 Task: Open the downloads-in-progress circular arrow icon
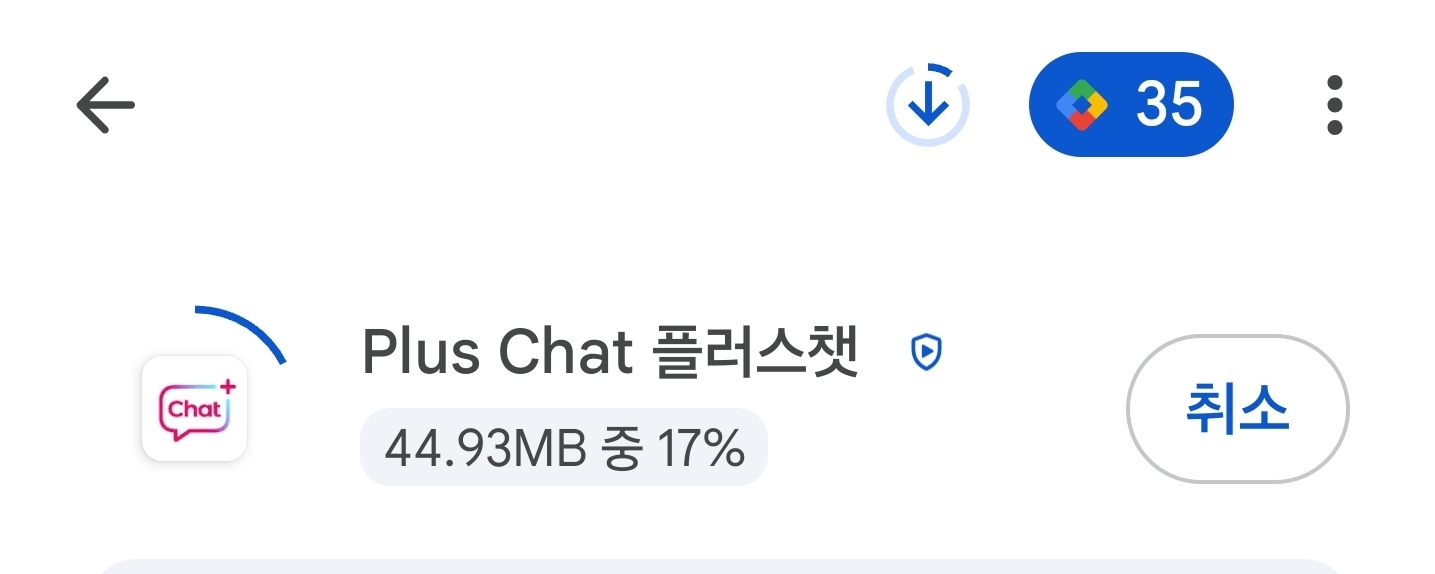coord(928,104)
